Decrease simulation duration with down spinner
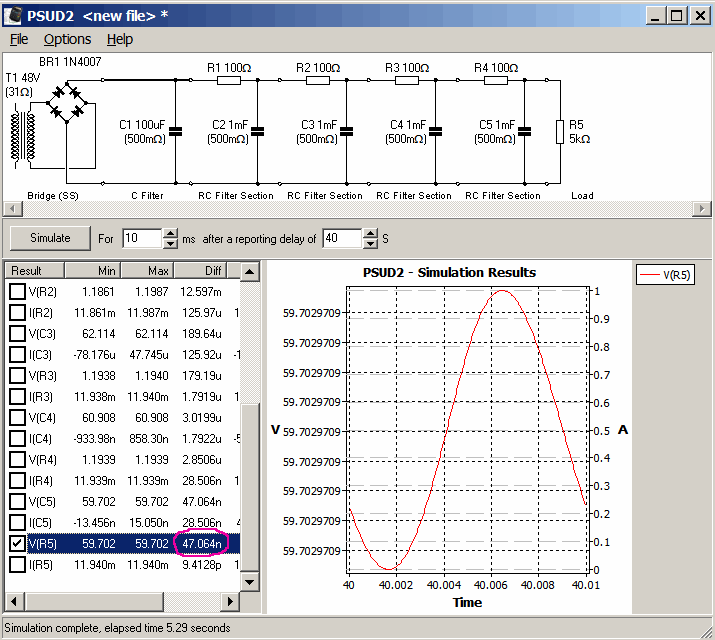 tap(170, 243)
